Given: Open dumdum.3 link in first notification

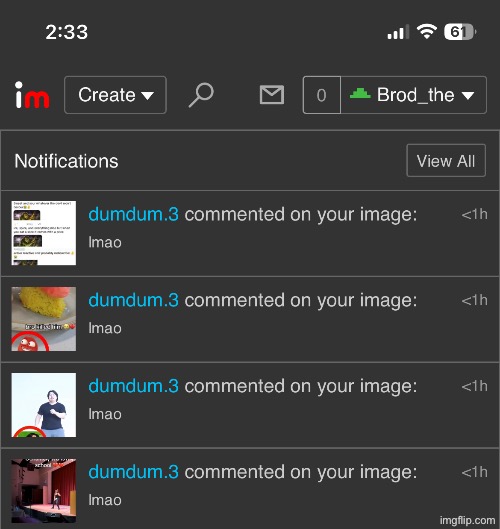Looking at the screenshot, I should click(133, 215).
